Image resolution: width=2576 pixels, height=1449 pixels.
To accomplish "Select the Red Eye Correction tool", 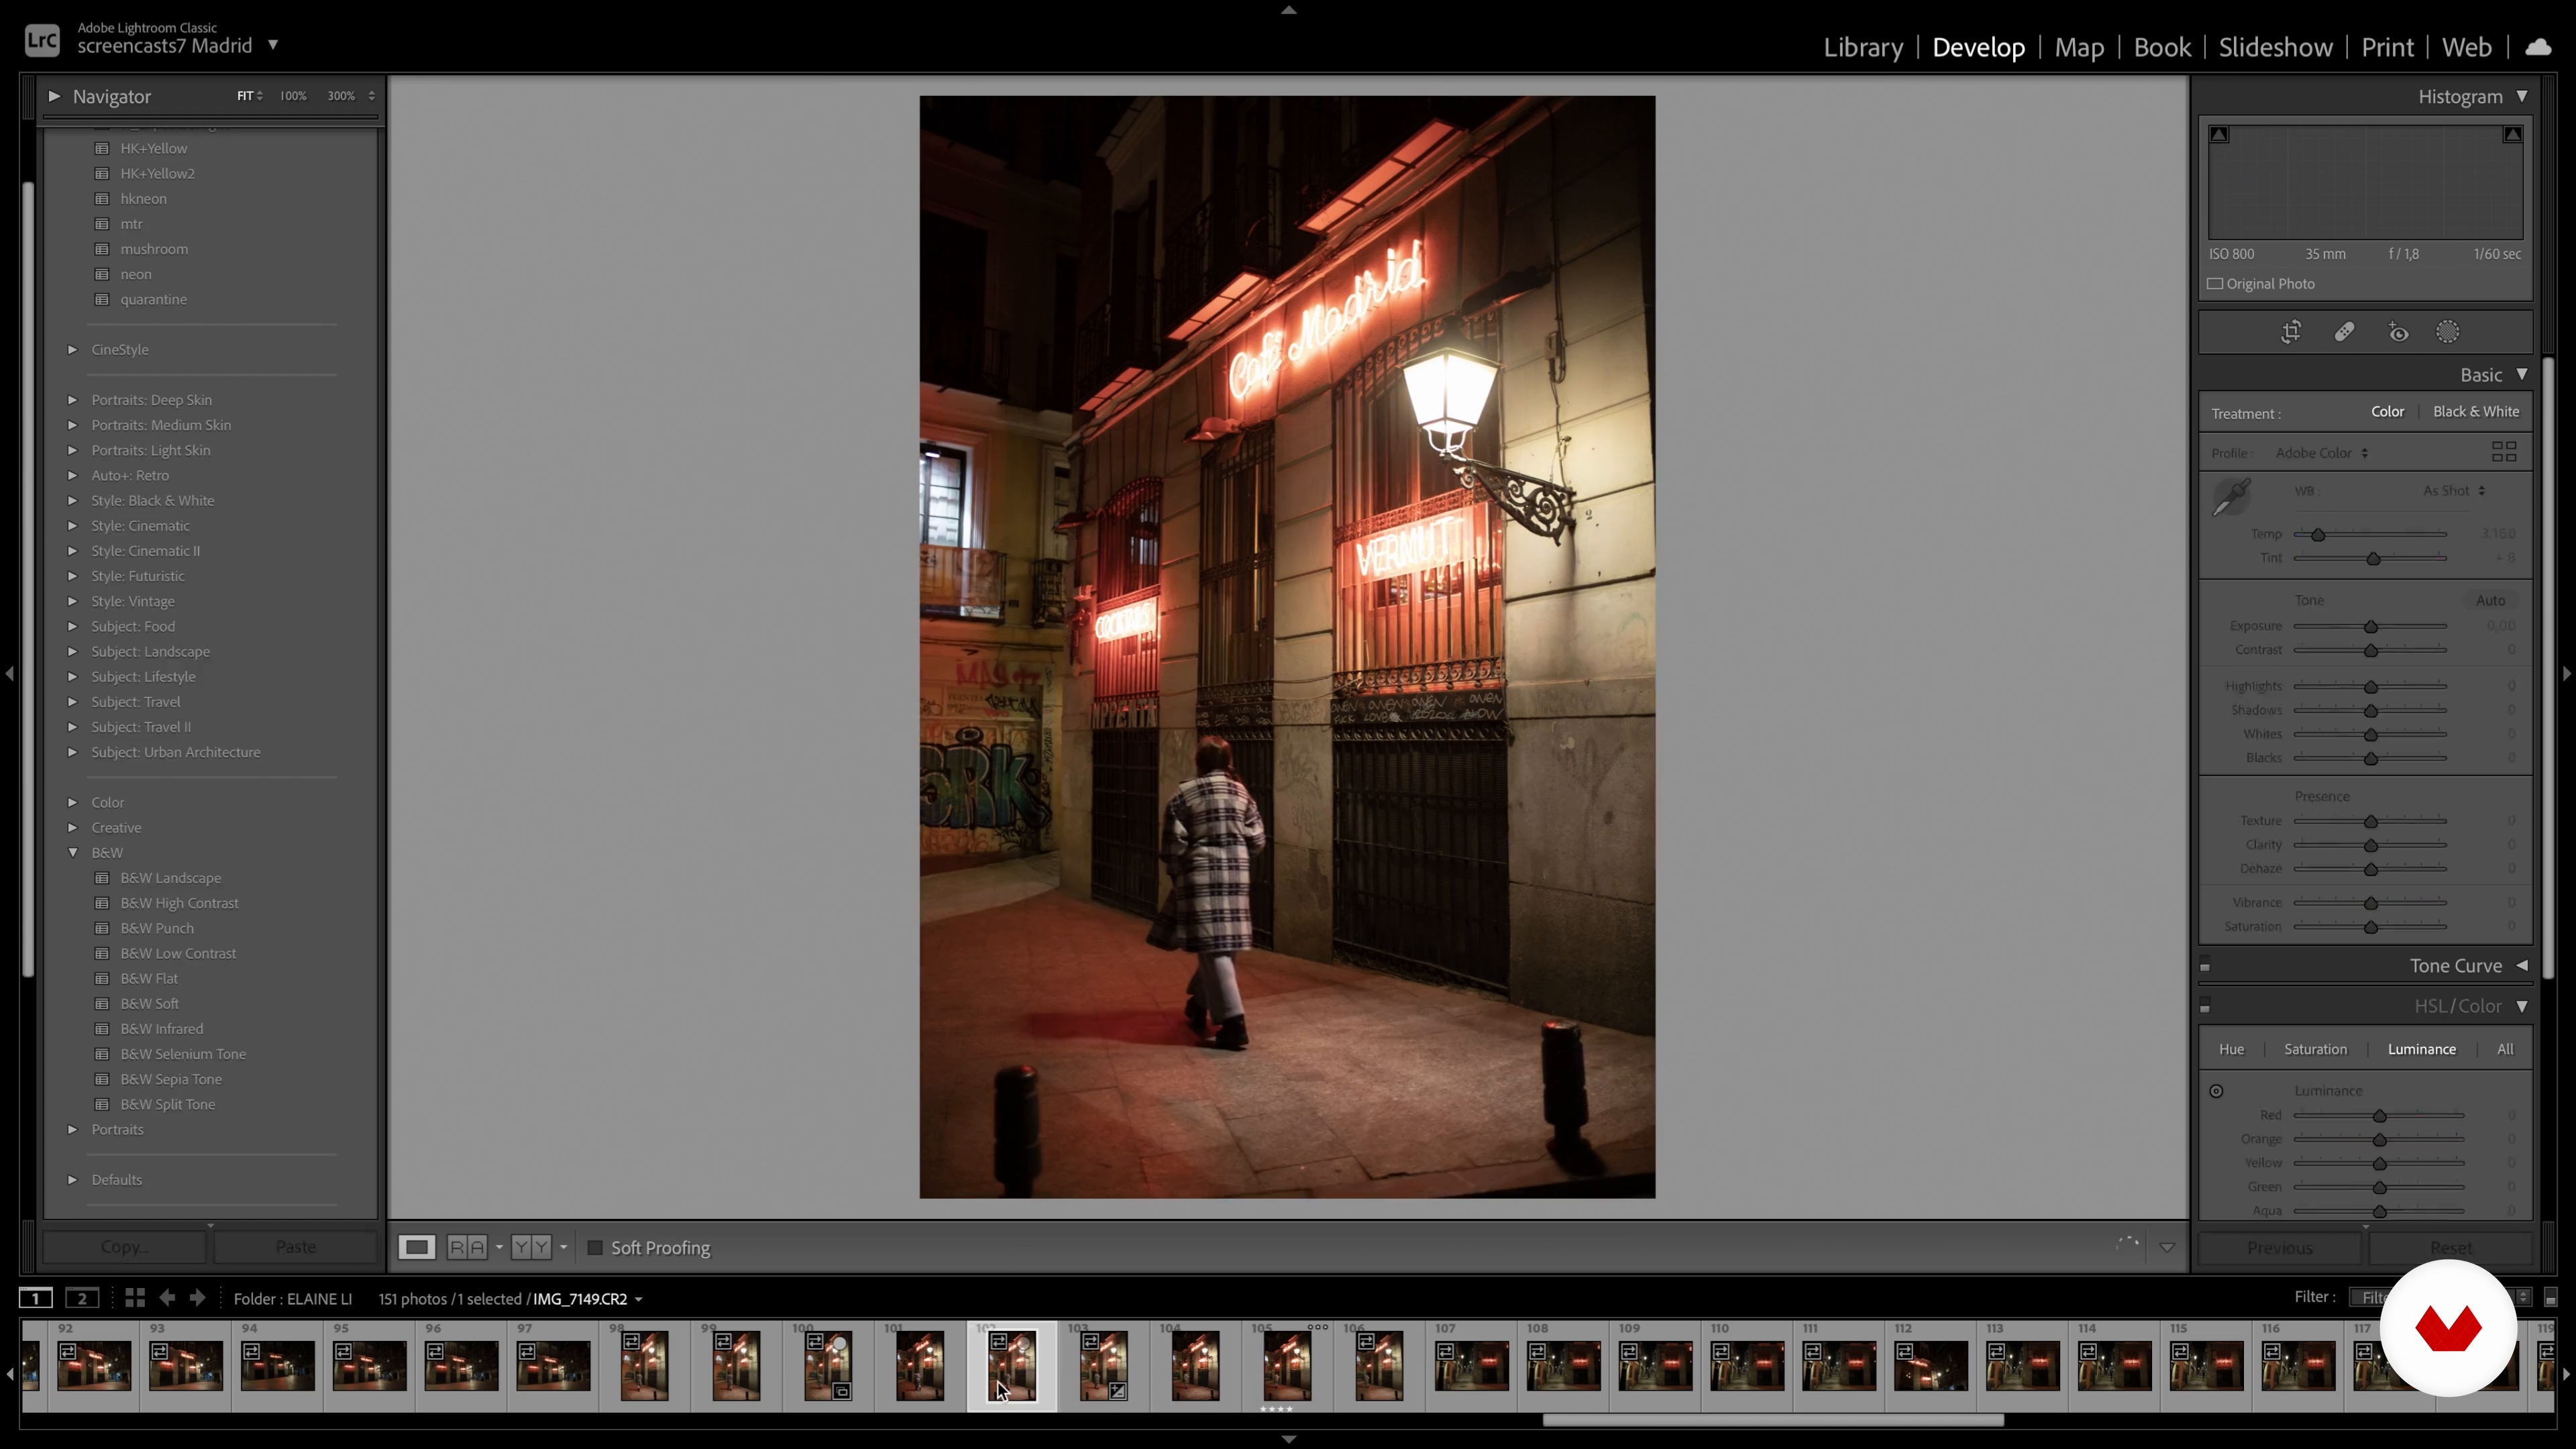I will click(2398, 332).
